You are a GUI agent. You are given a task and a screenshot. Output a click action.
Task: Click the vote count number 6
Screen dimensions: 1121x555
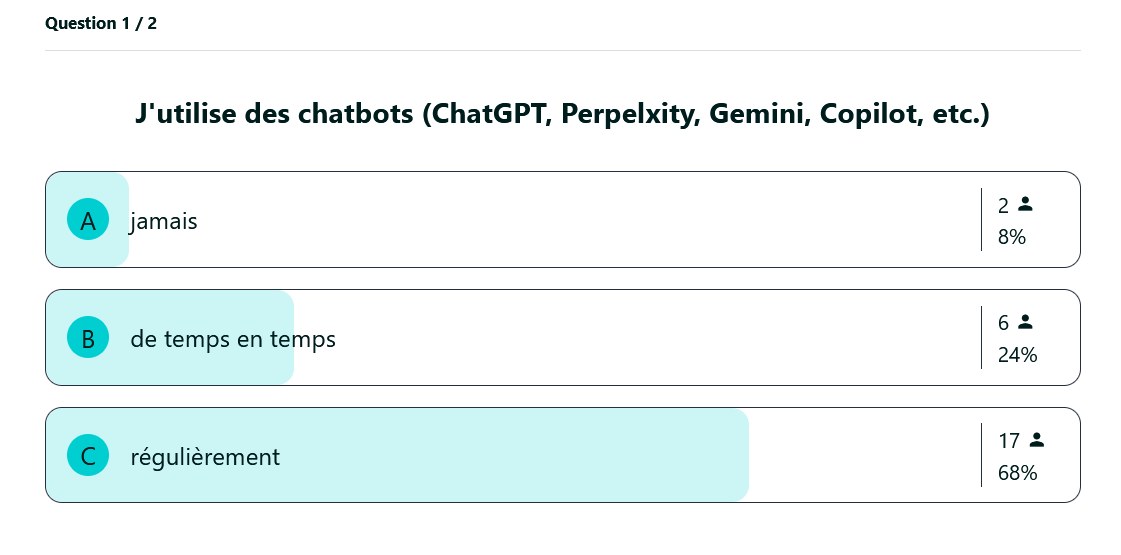1004,322
